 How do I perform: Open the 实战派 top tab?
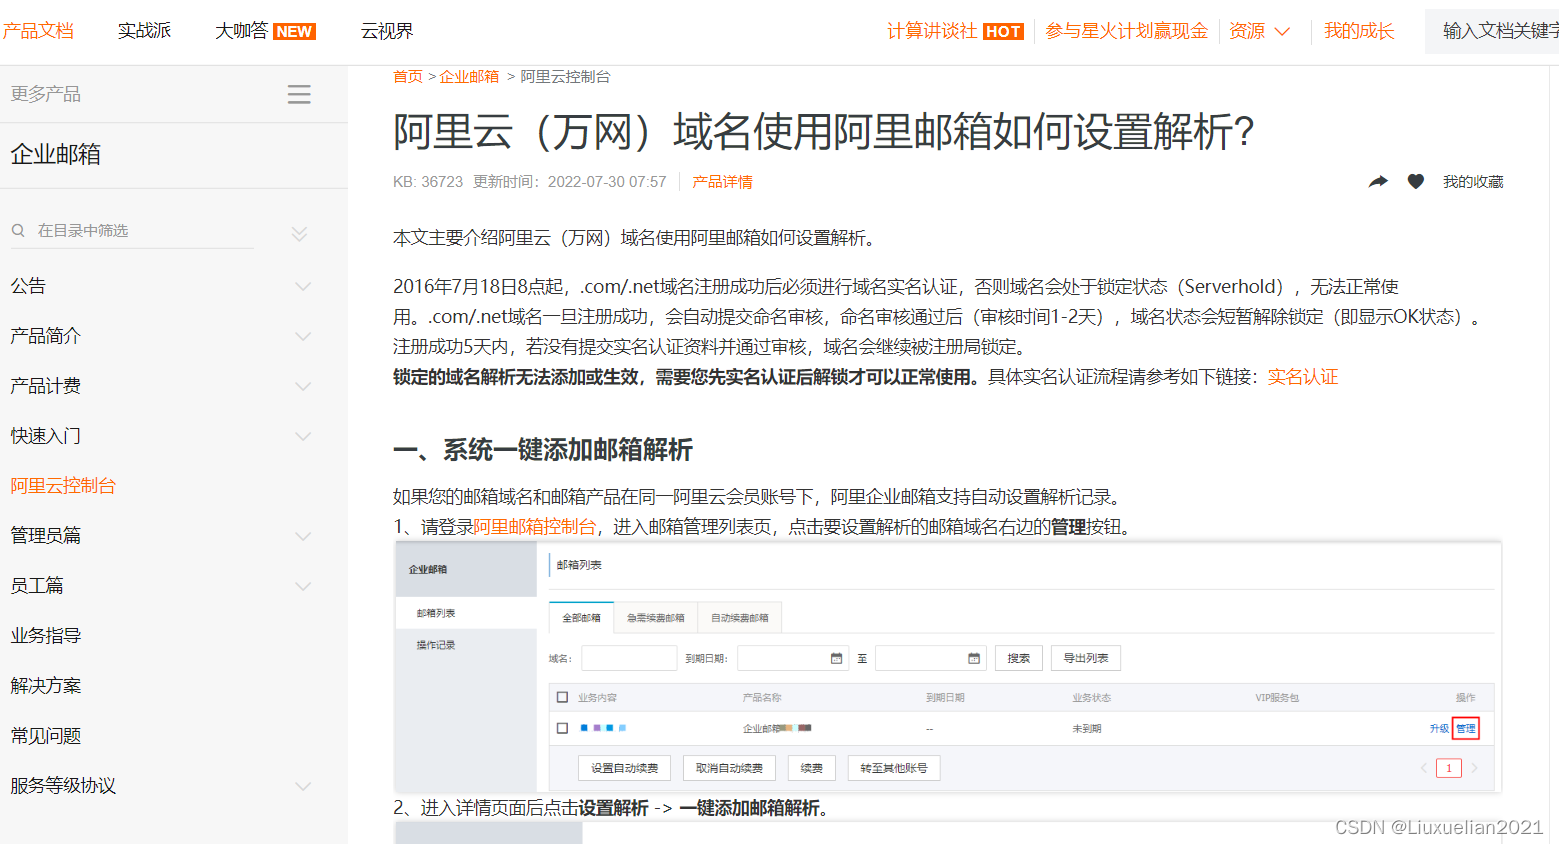tap(144, 31)
